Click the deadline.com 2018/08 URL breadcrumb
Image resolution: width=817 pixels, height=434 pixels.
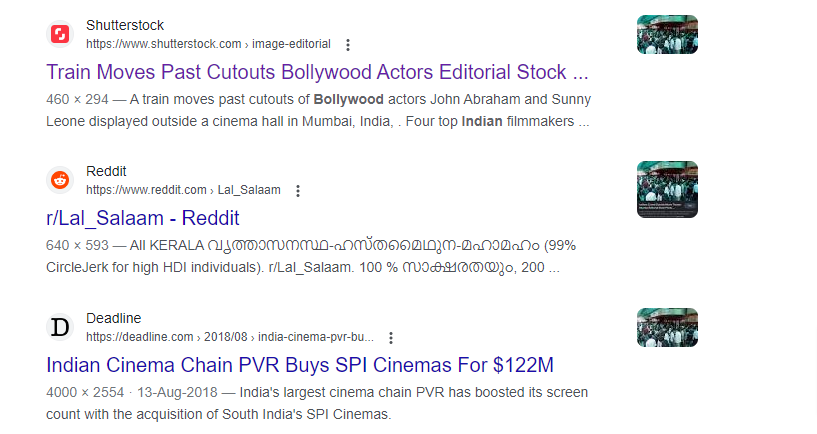230,337
